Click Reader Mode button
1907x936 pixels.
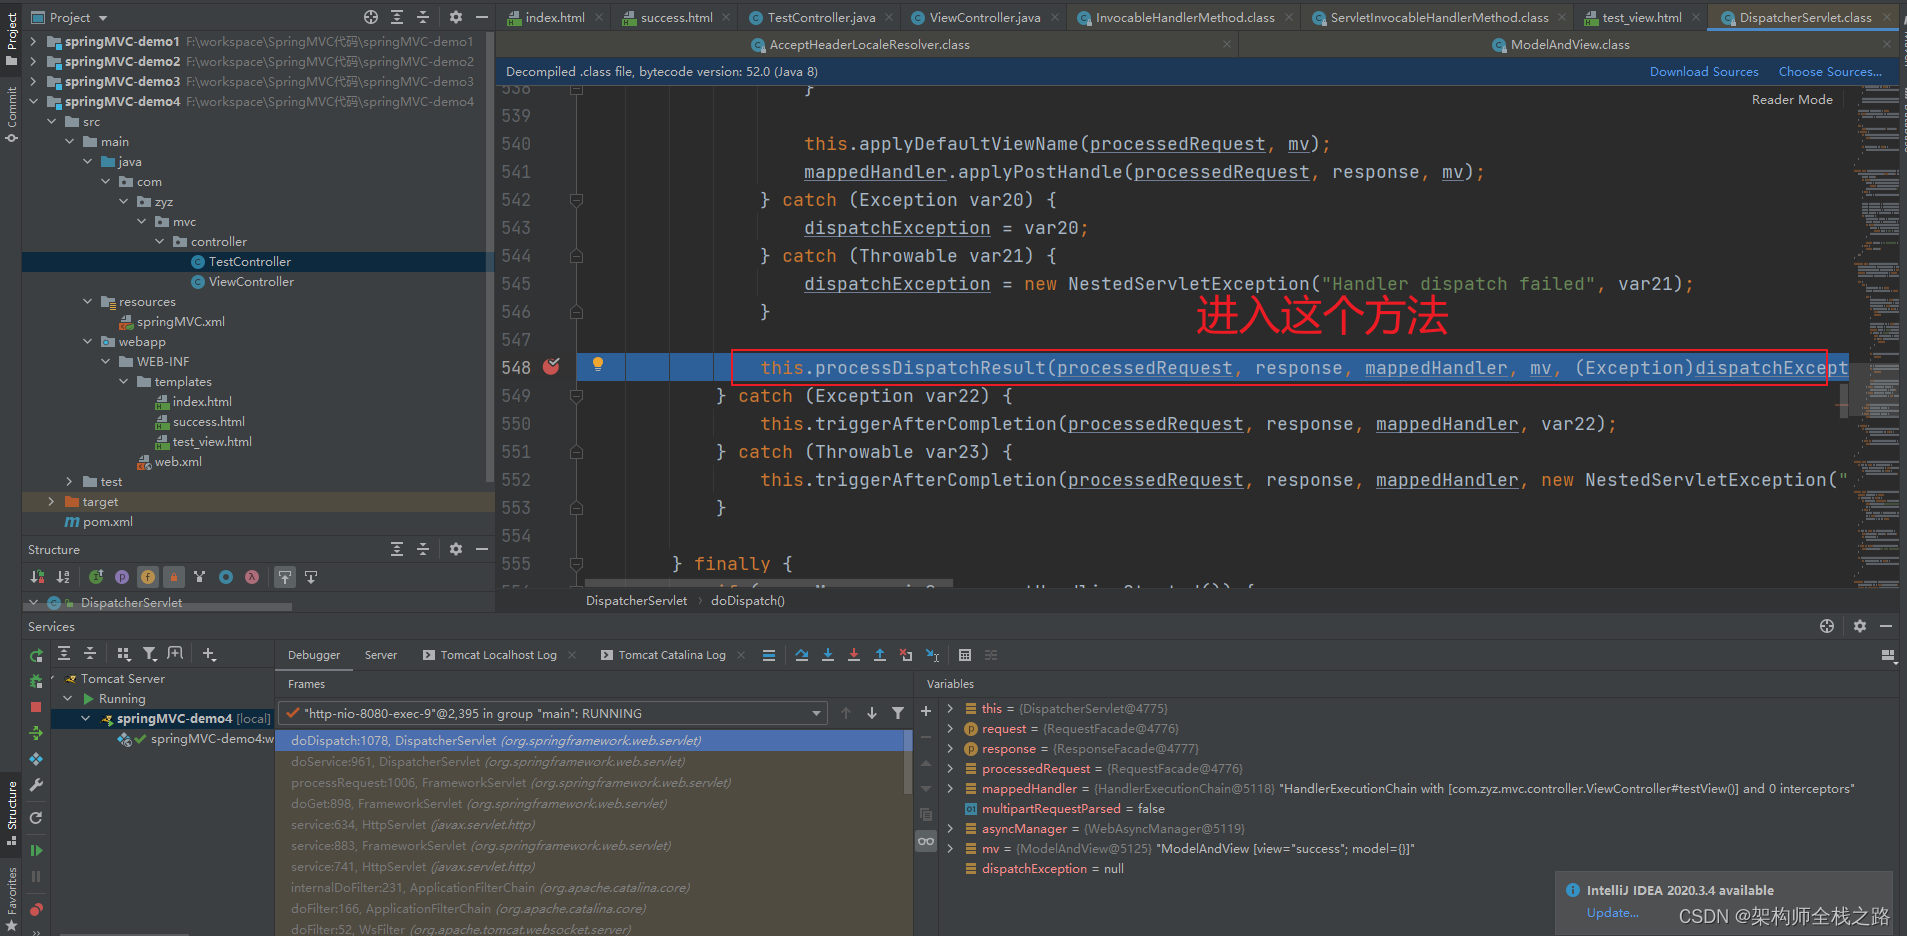(1792, 99)
